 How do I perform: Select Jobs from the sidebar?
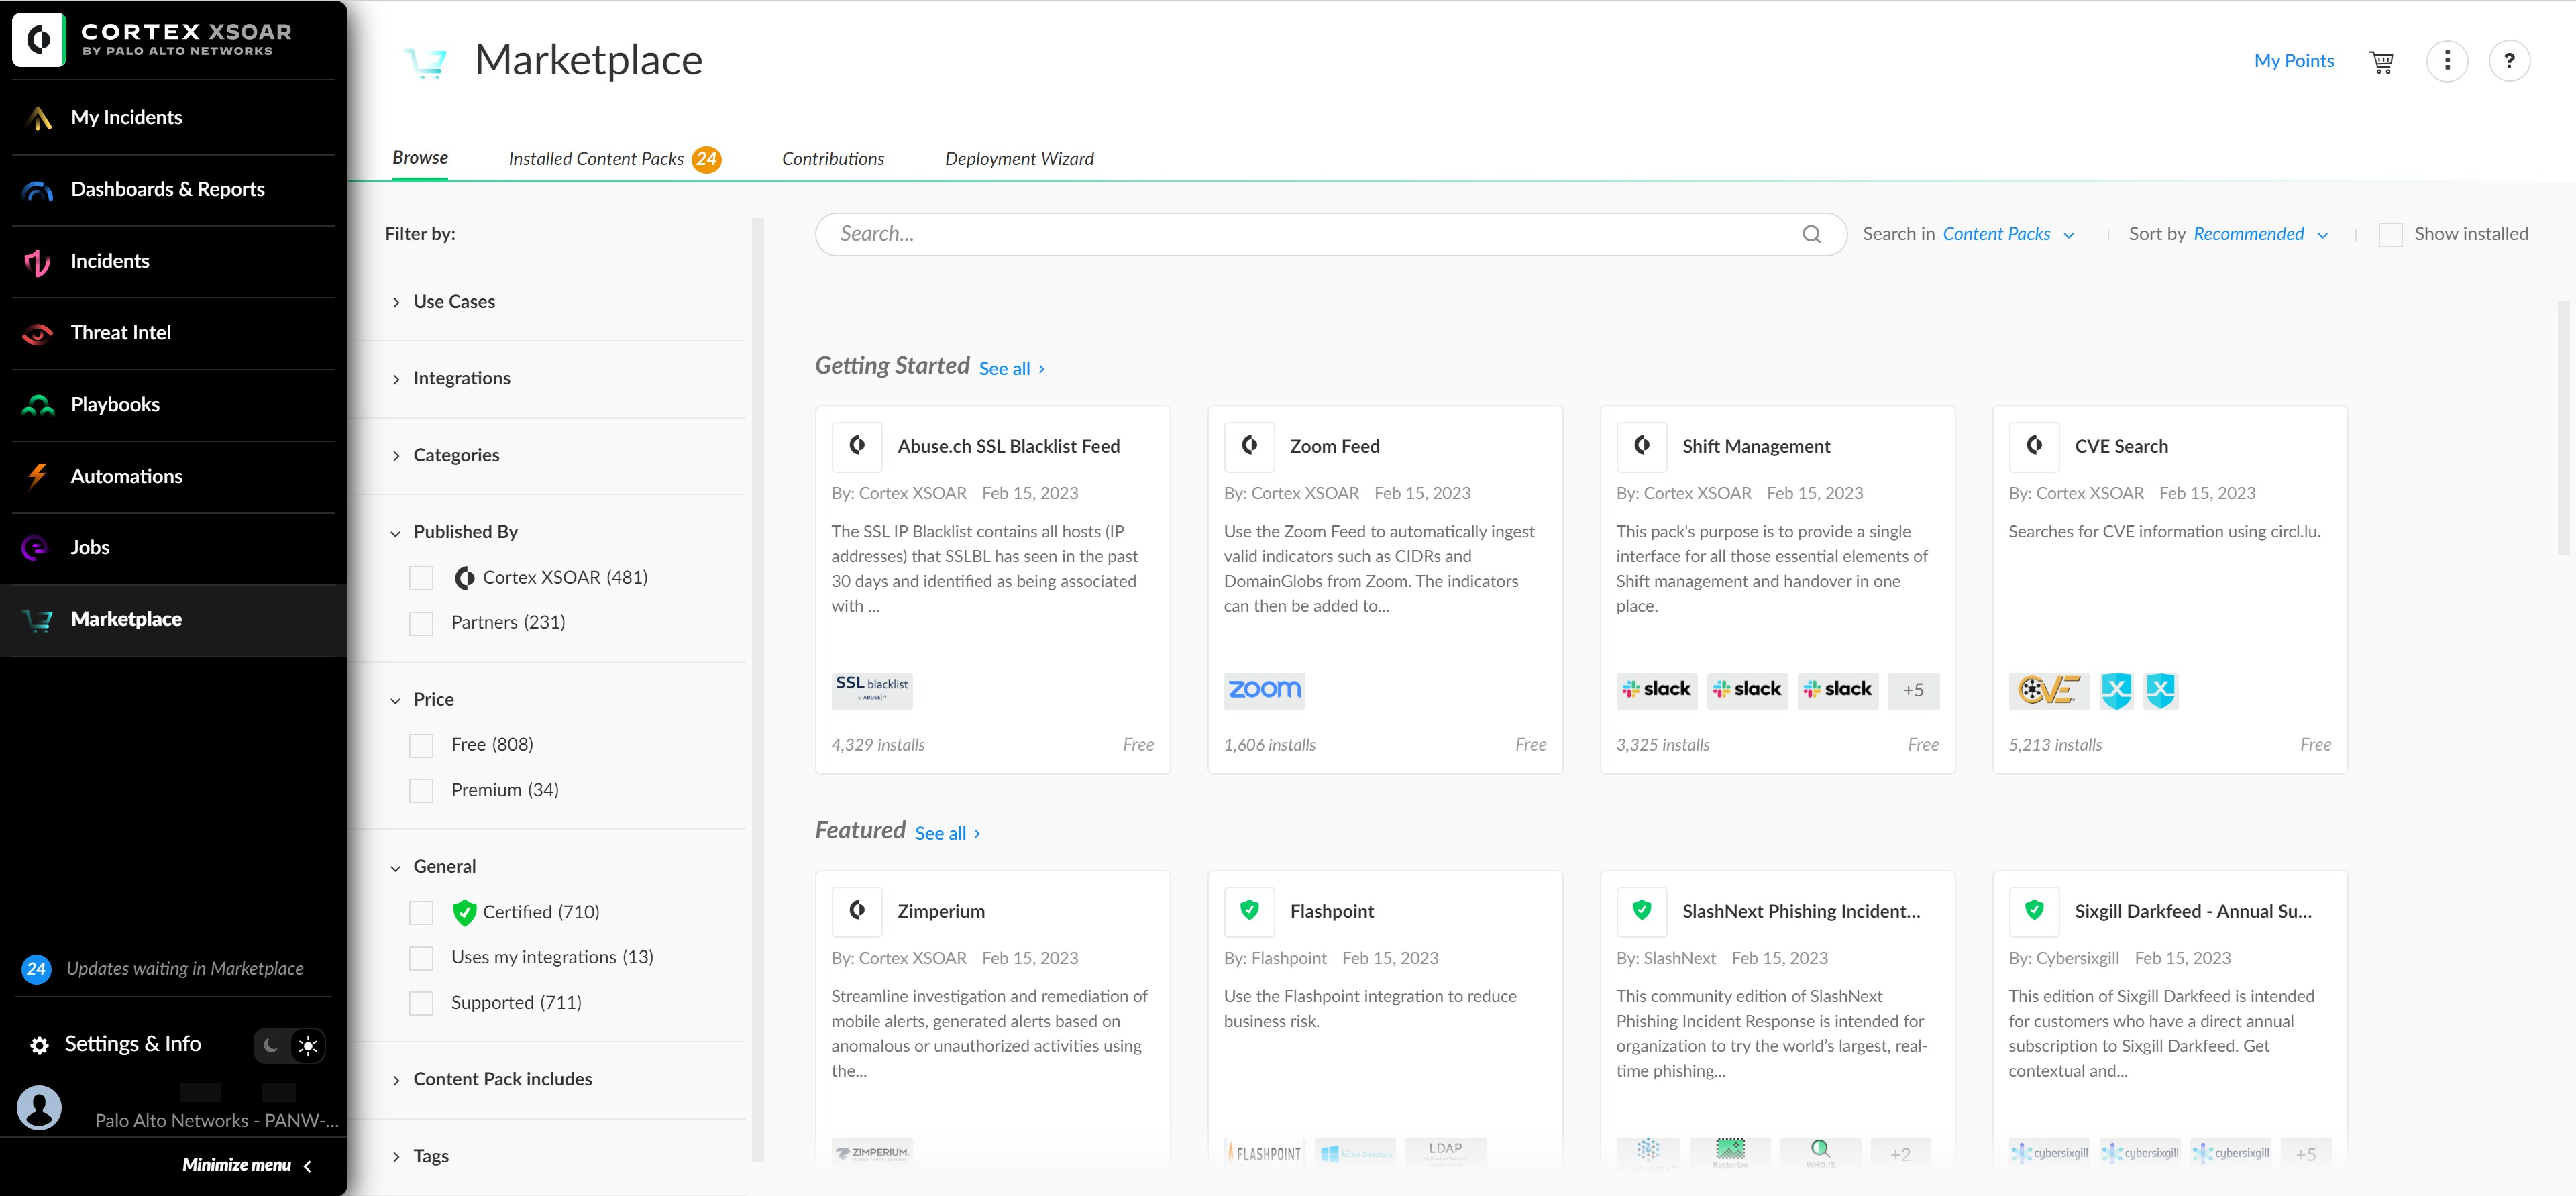pos(90,547)
